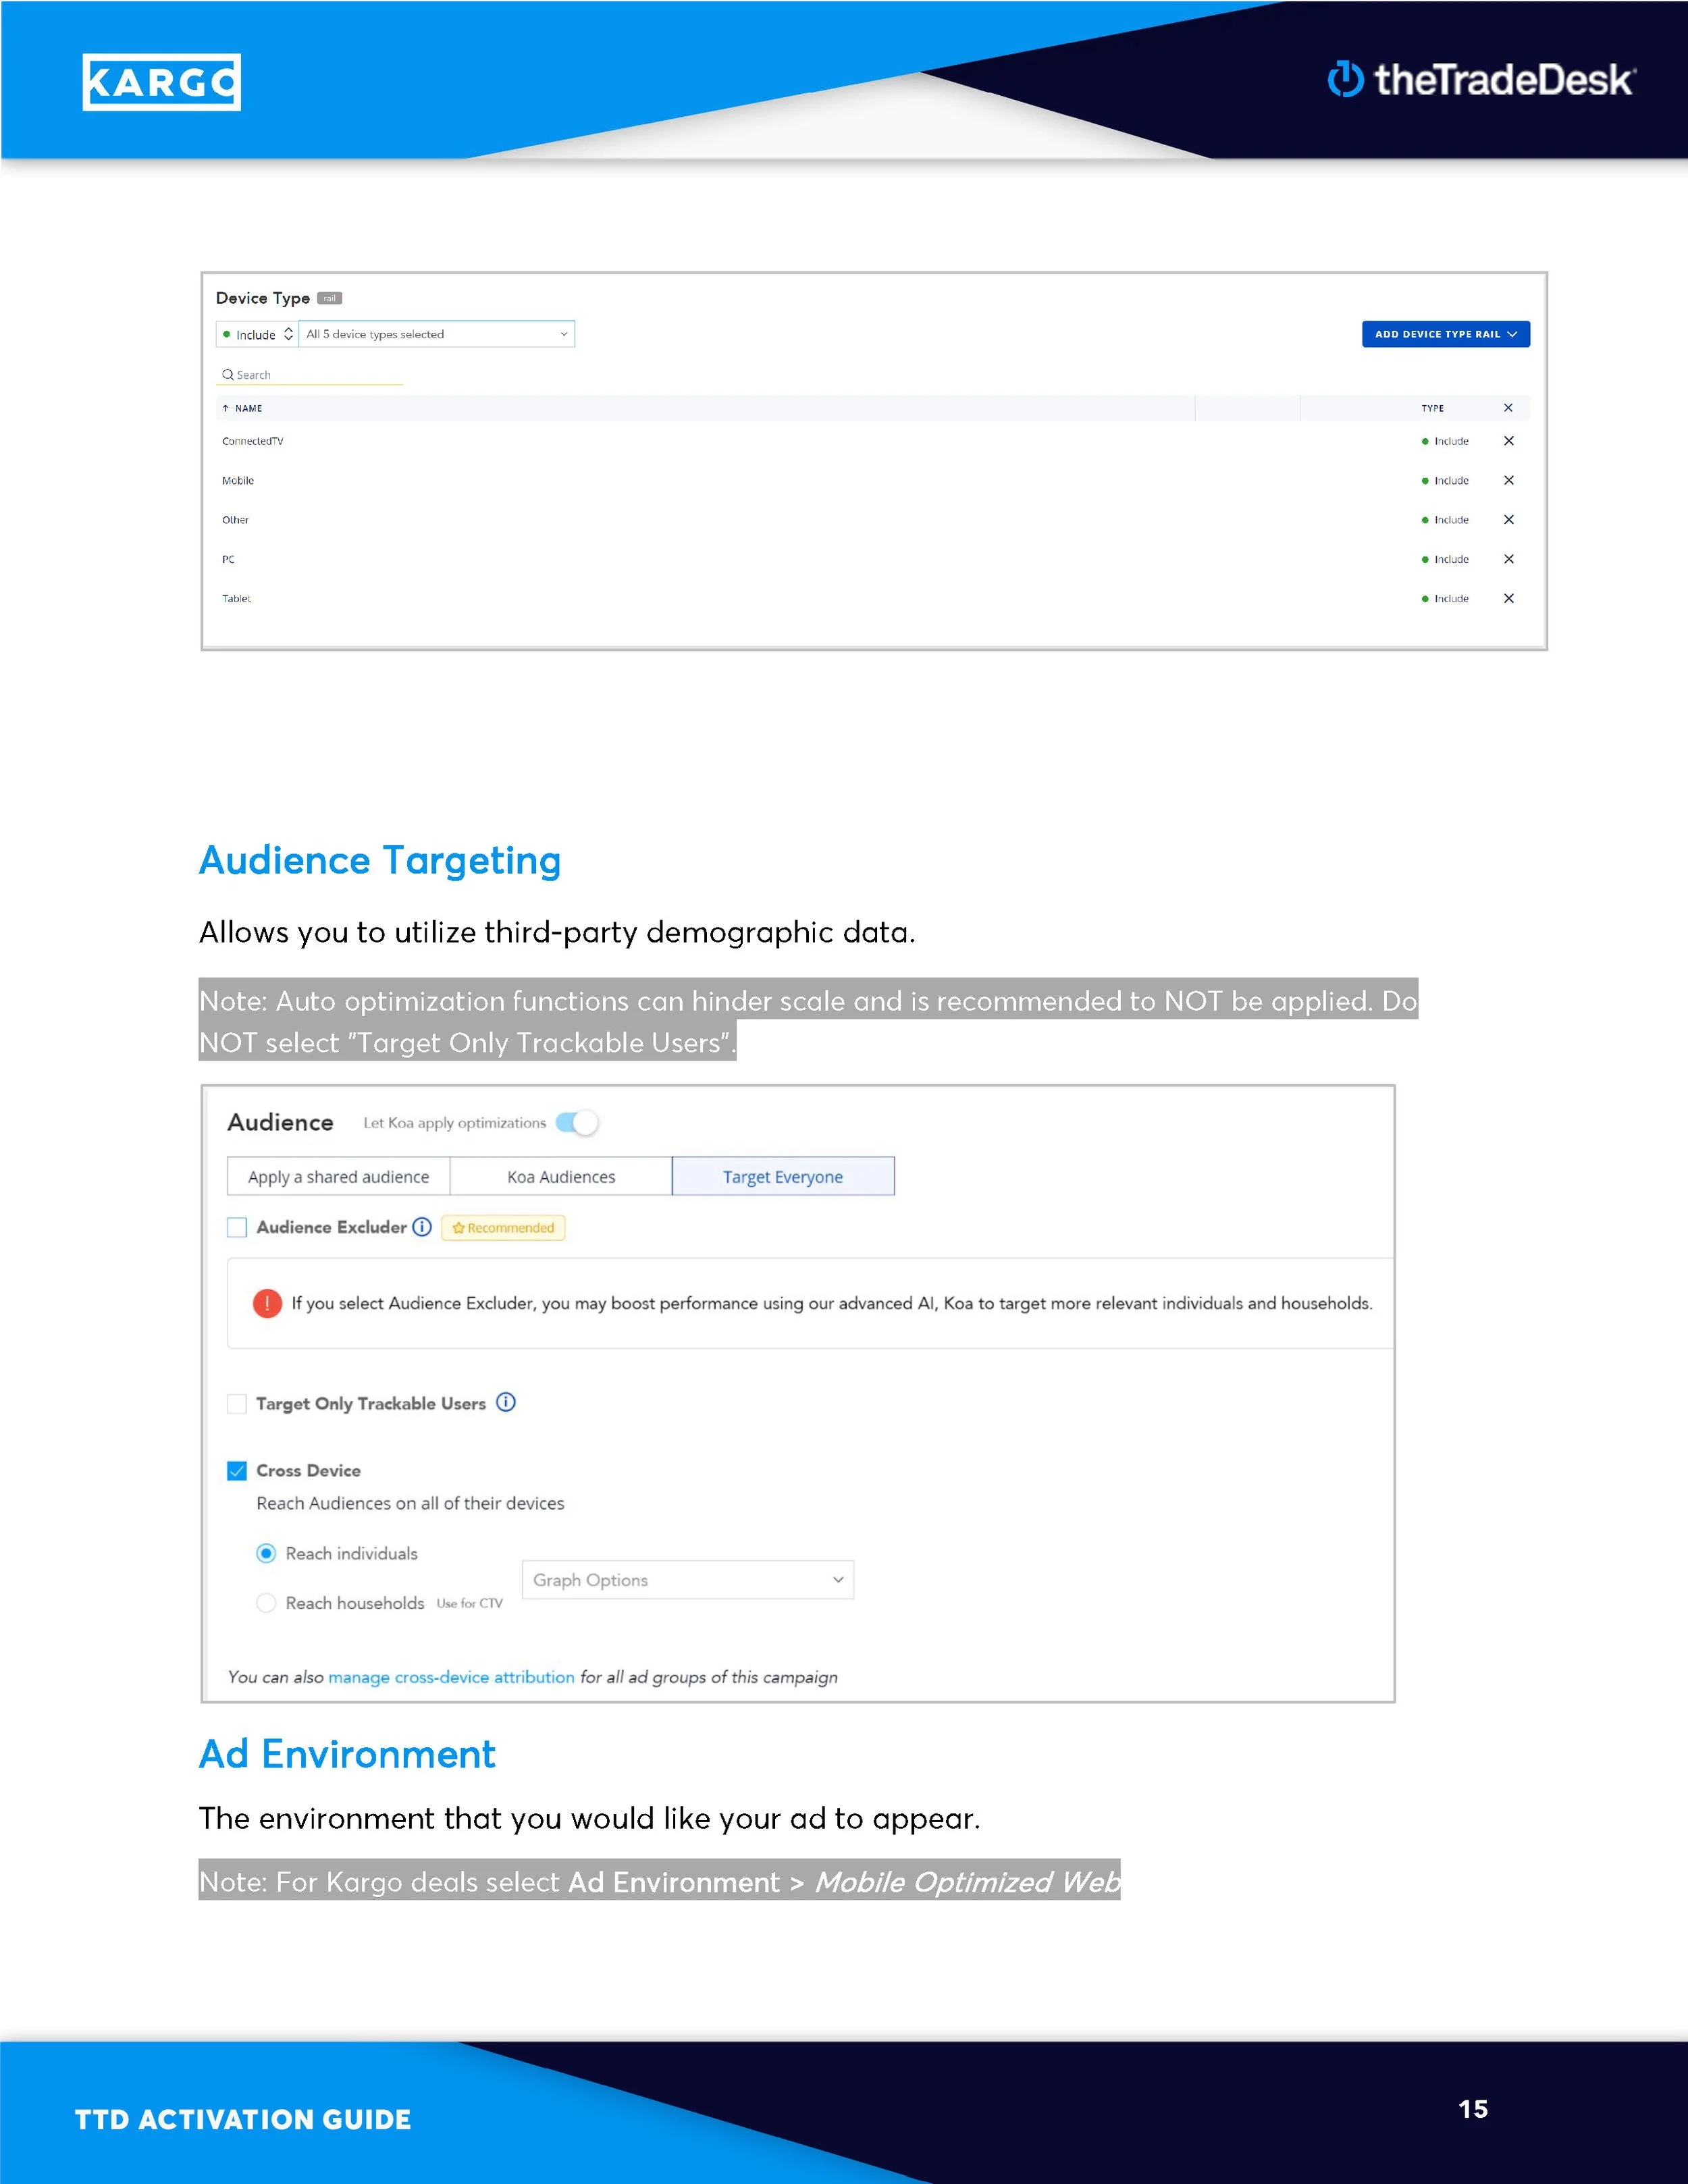This screenshot has width=1688, height=2184.
Task: Uncheck the Cross Device checkbox
Action: click(x=237, y=1470)
